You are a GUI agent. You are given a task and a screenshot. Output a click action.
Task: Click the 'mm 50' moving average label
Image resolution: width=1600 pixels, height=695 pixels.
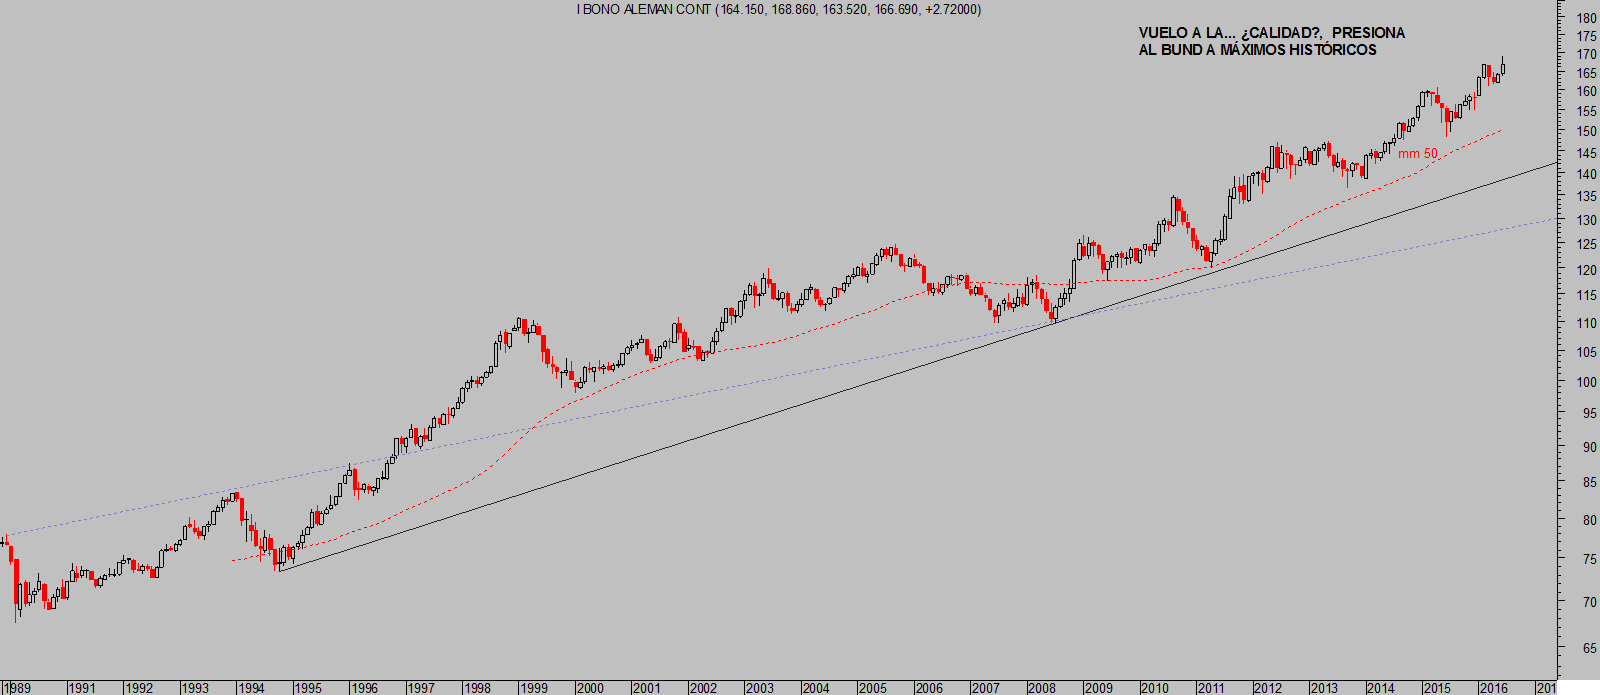click(x=1417, y=153)
